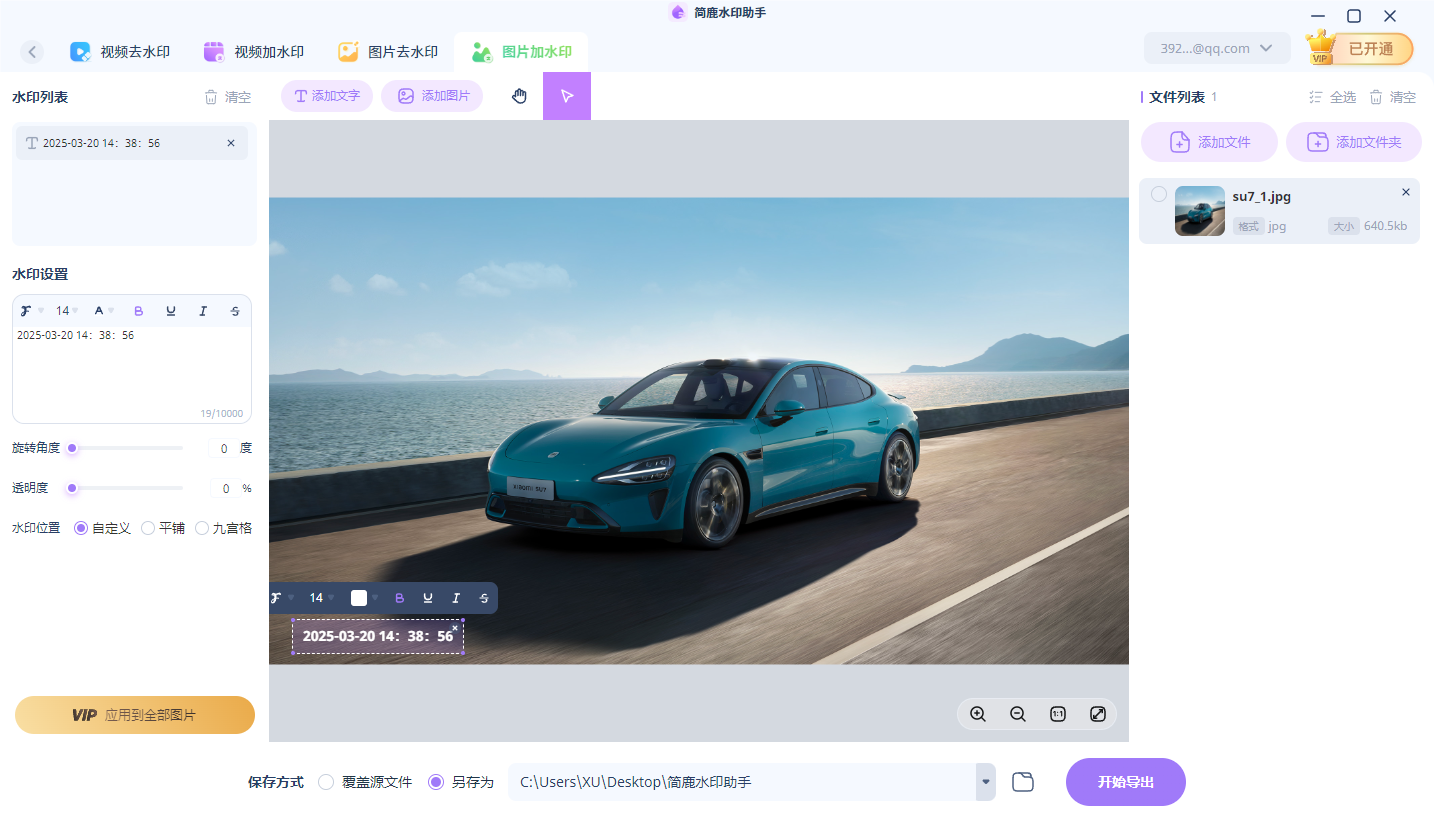The height and width of the screenshot is (822, 1434).
Task: Click the 添加图片 button
Action: coord(432,96)
